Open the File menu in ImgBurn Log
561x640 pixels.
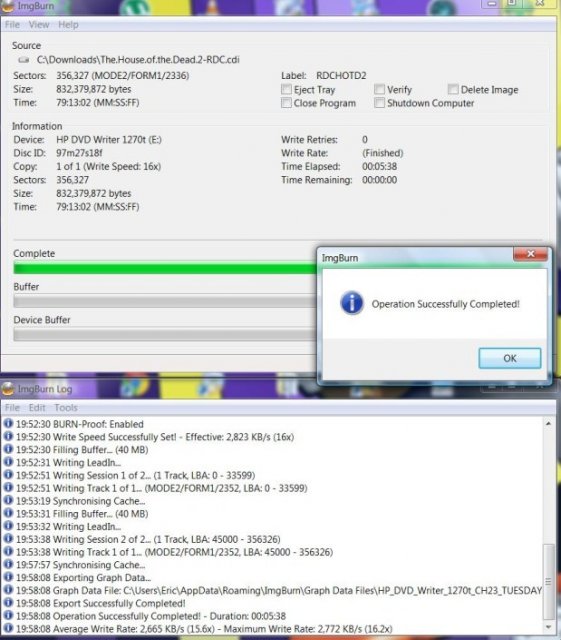(x=12, y=407)
